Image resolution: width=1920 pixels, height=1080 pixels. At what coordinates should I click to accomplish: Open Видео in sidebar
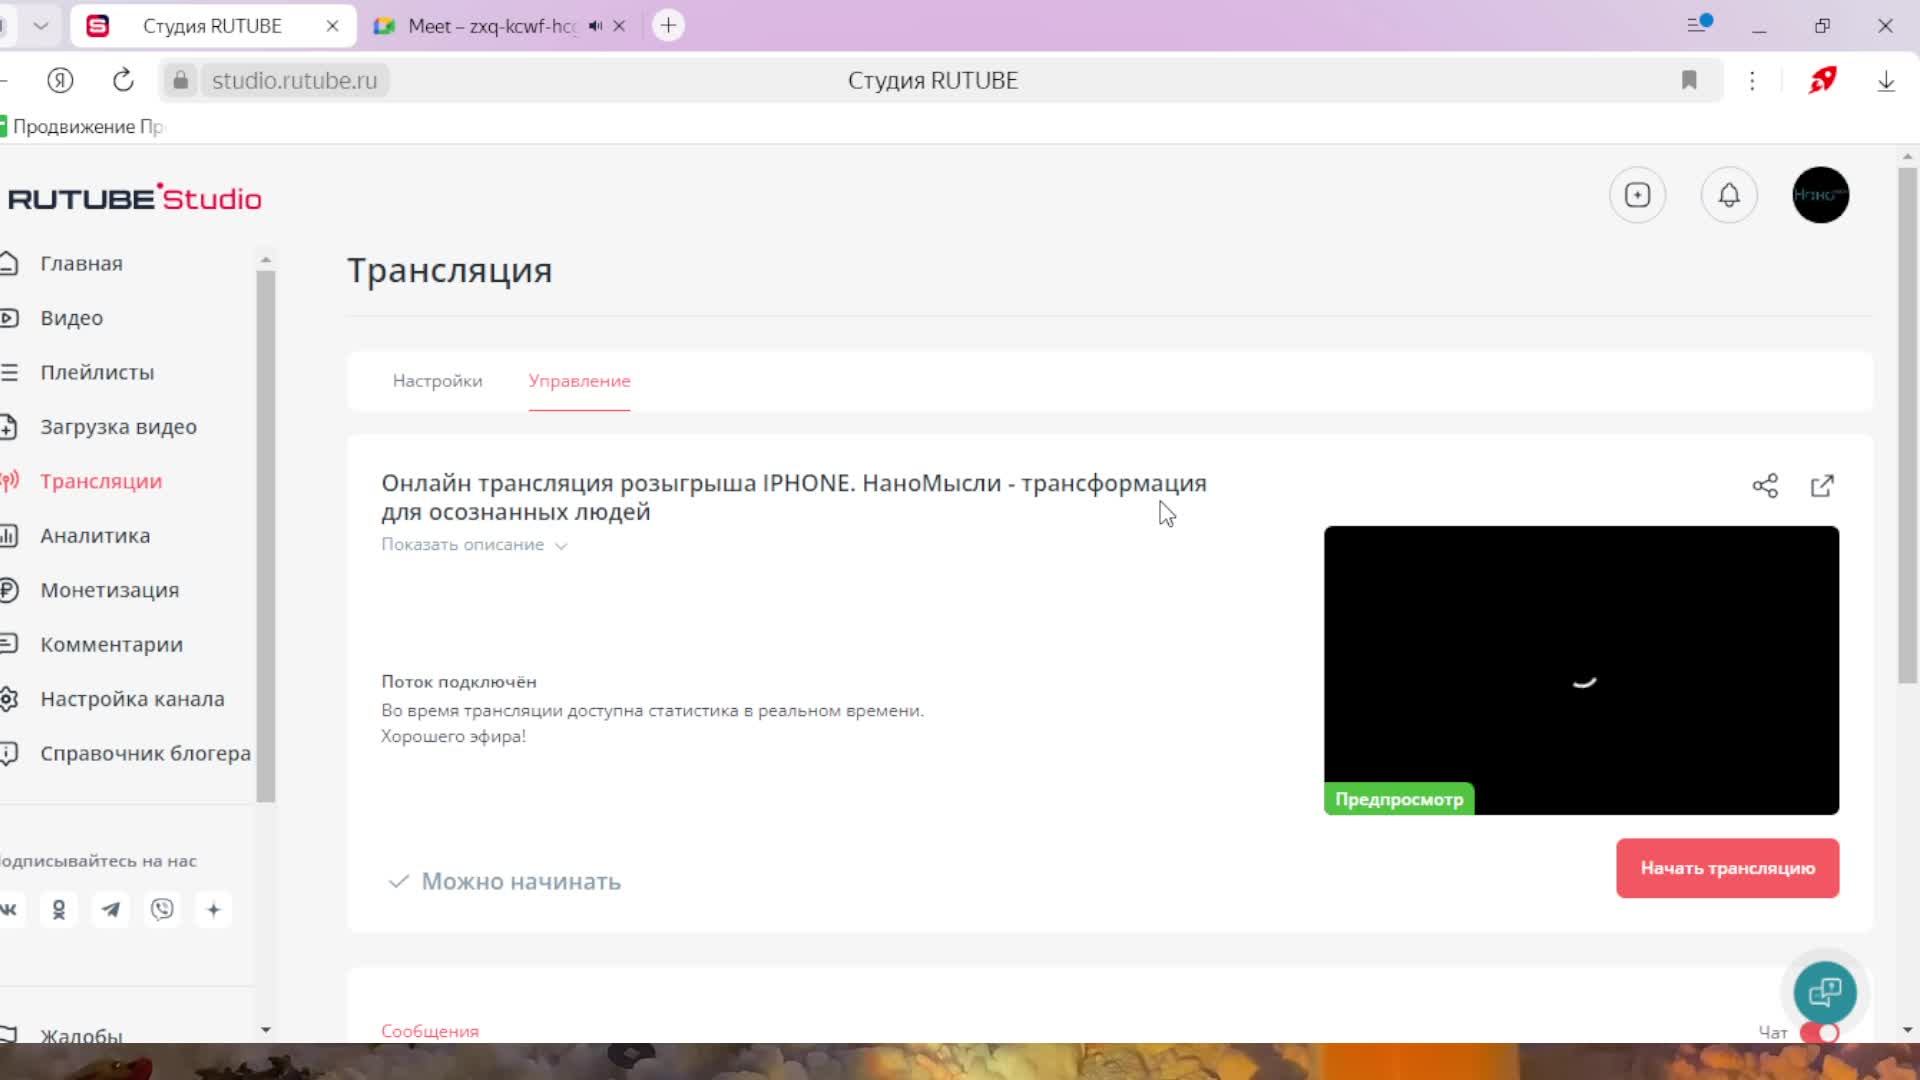coord(71,318)
